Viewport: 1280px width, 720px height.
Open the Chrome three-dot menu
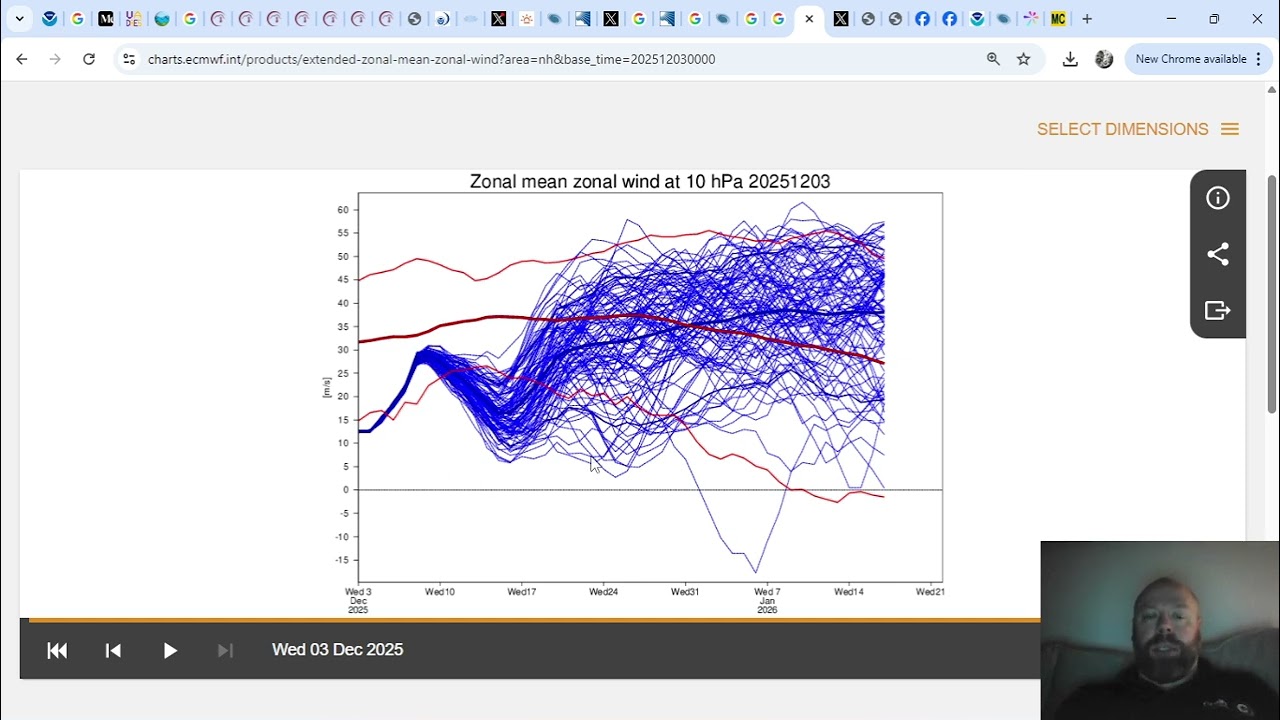(1258, 59)
